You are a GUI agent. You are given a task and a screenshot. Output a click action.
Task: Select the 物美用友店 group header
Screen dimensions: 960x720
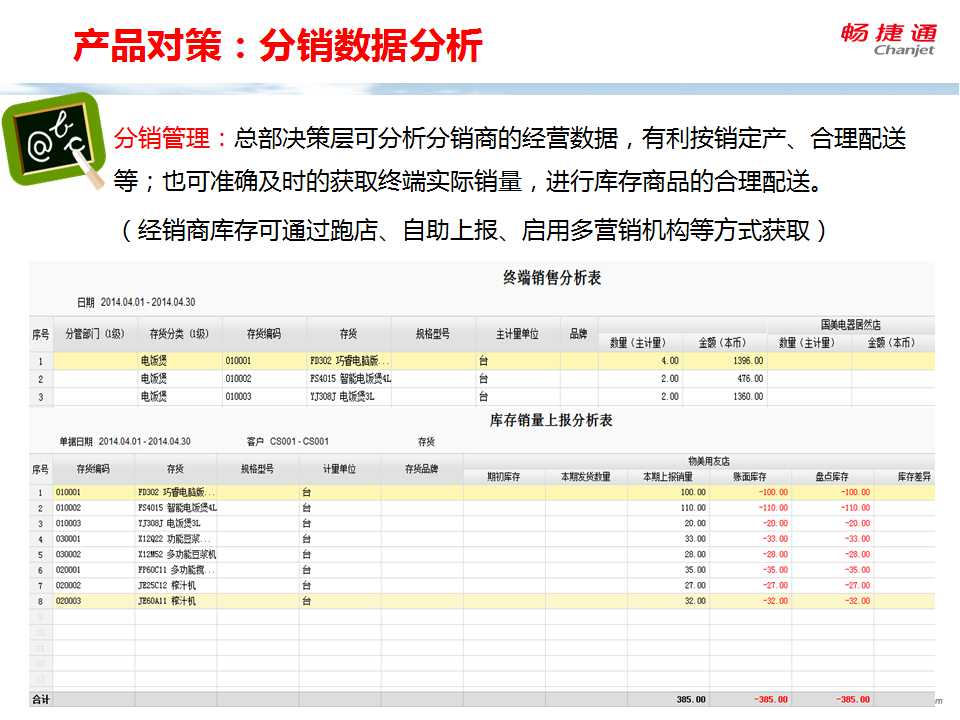coord(698,460)
